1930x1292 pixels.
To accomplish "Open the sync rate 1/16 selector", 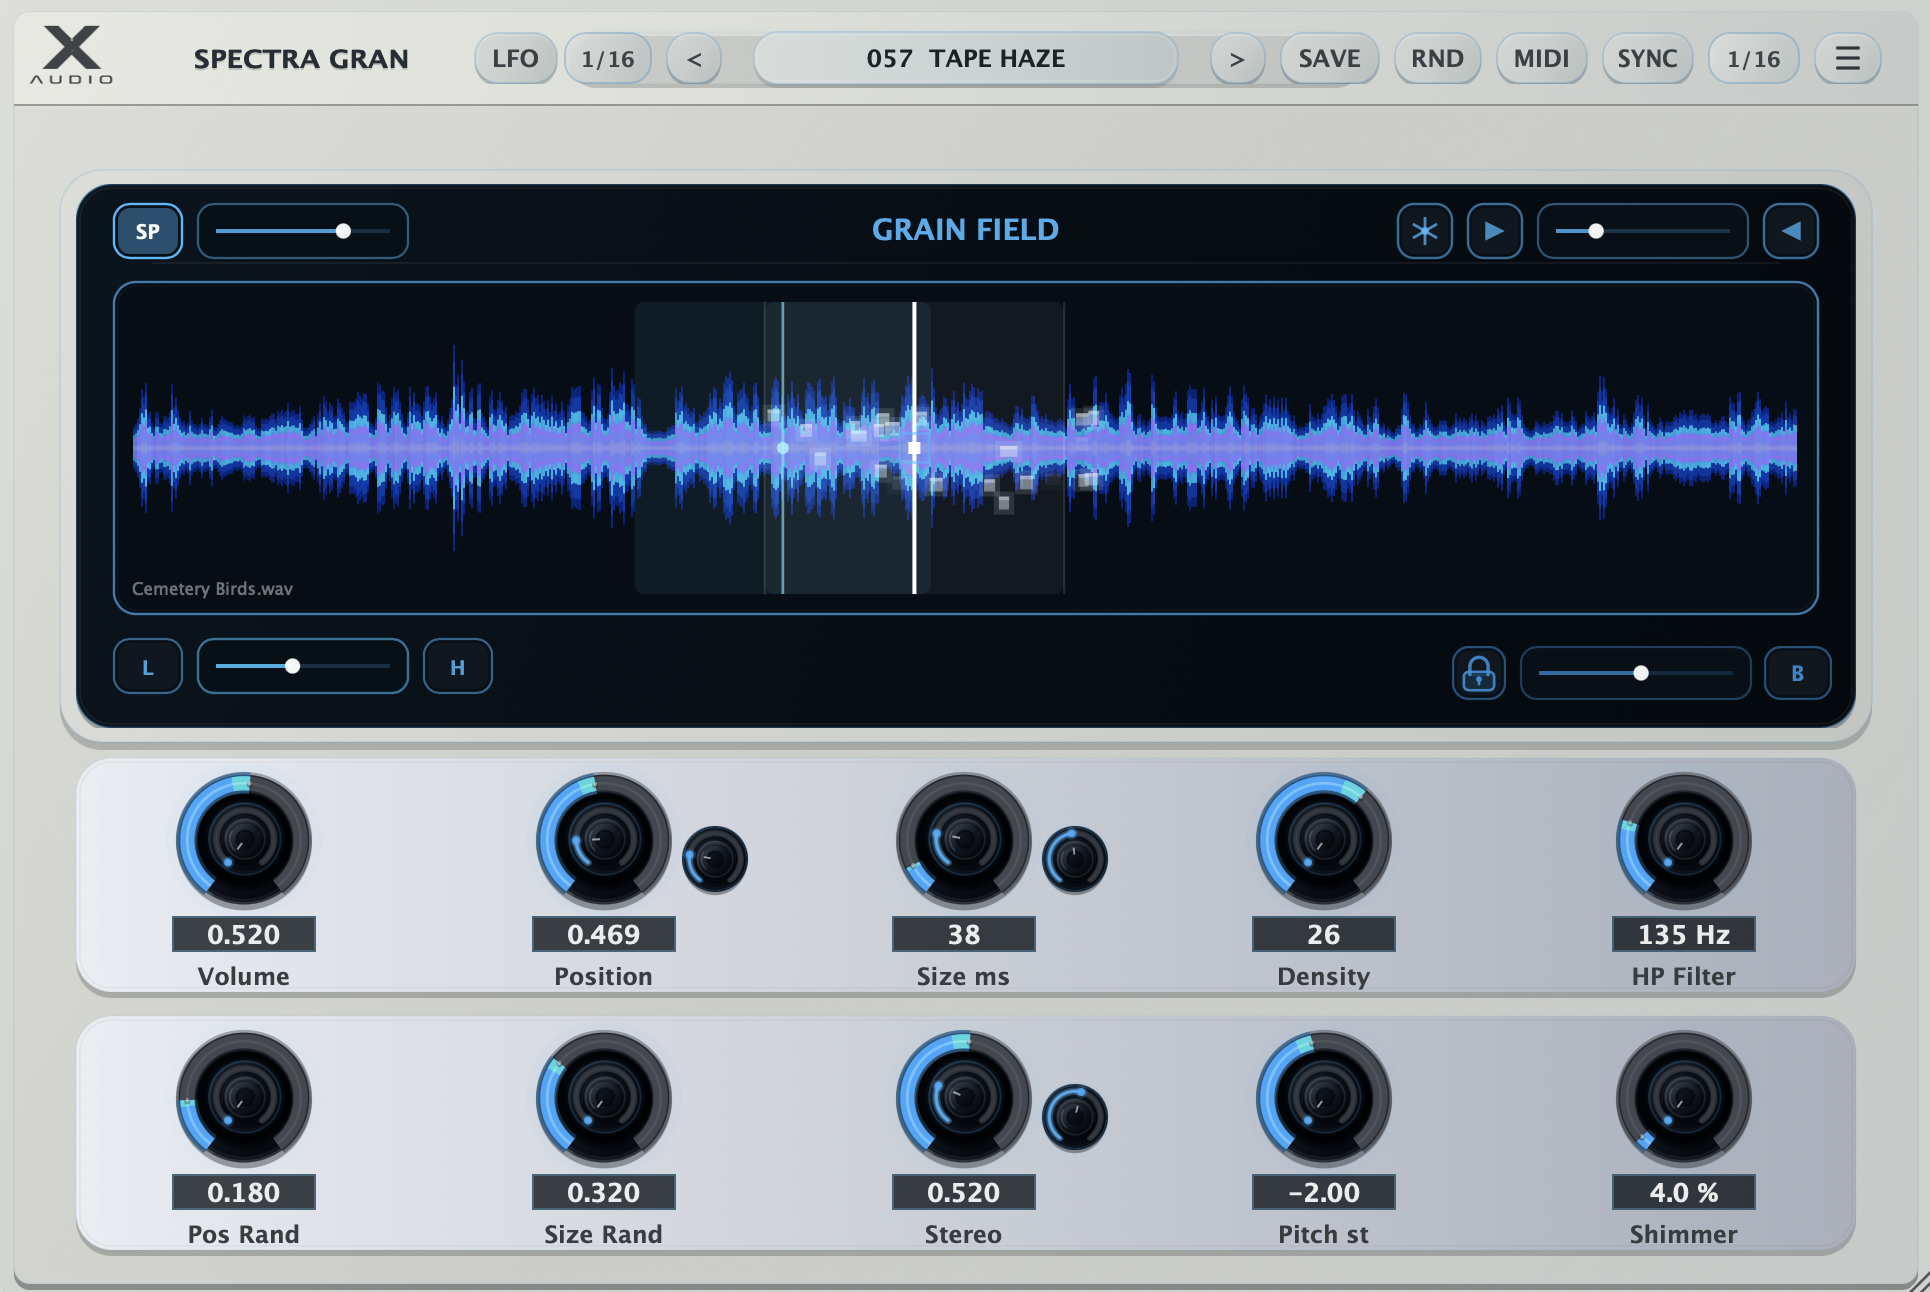I will (x=1753, y=59).
